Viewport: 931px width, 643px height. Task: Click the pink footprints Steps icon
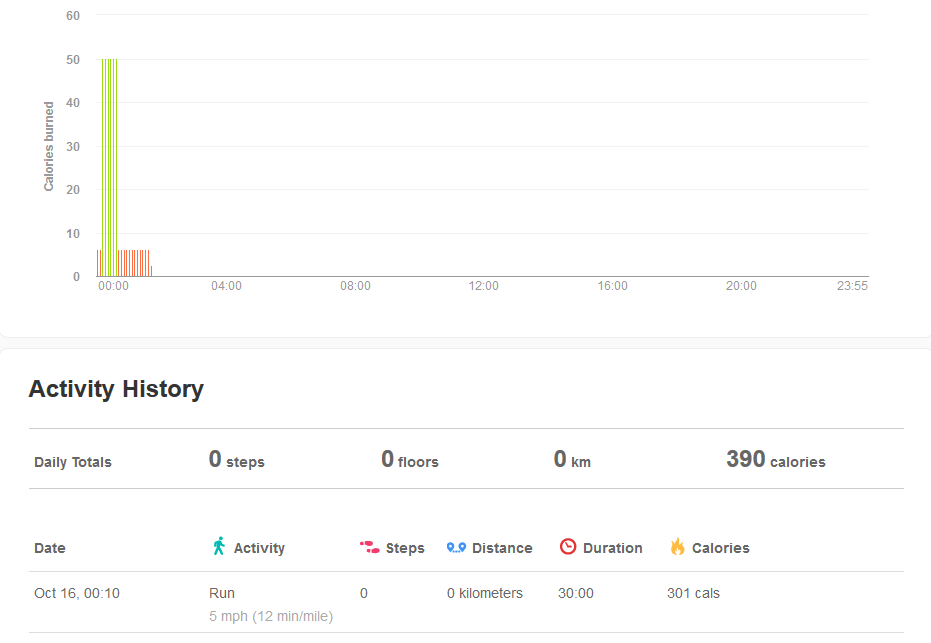coord(369,547)
